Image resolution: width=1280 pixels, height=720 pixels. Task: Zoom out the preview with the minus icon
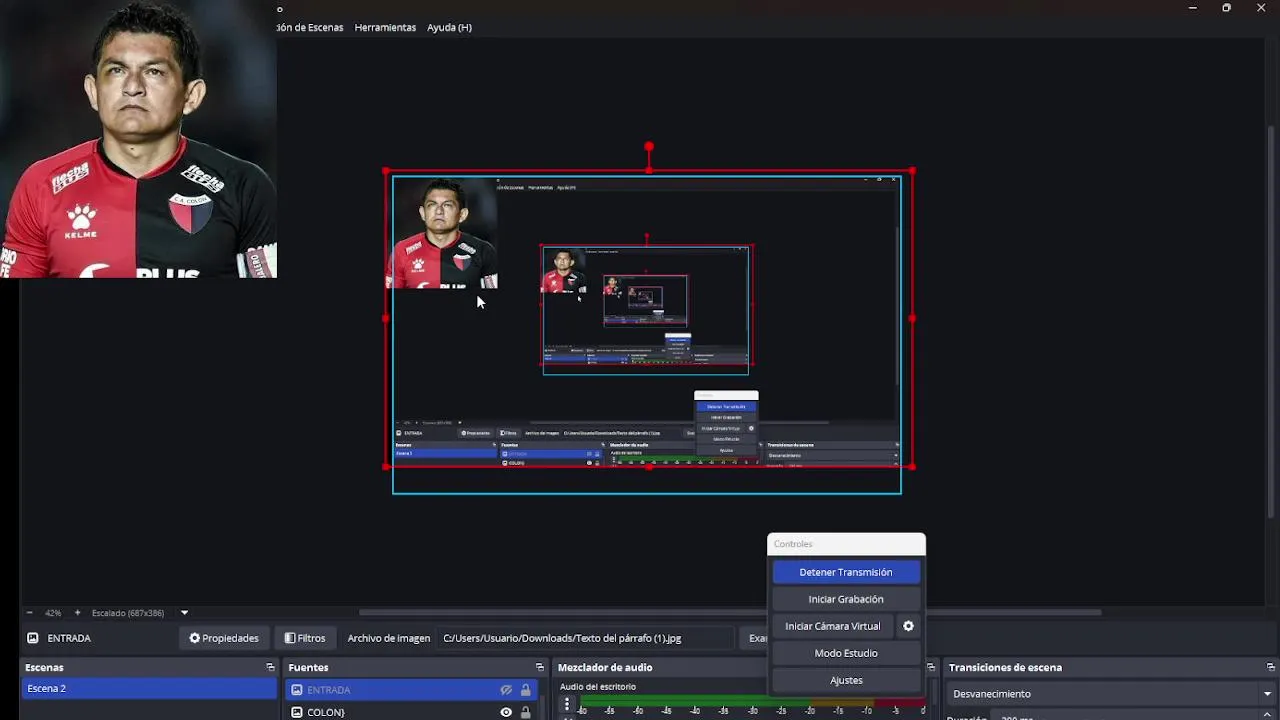pos(29,613)
